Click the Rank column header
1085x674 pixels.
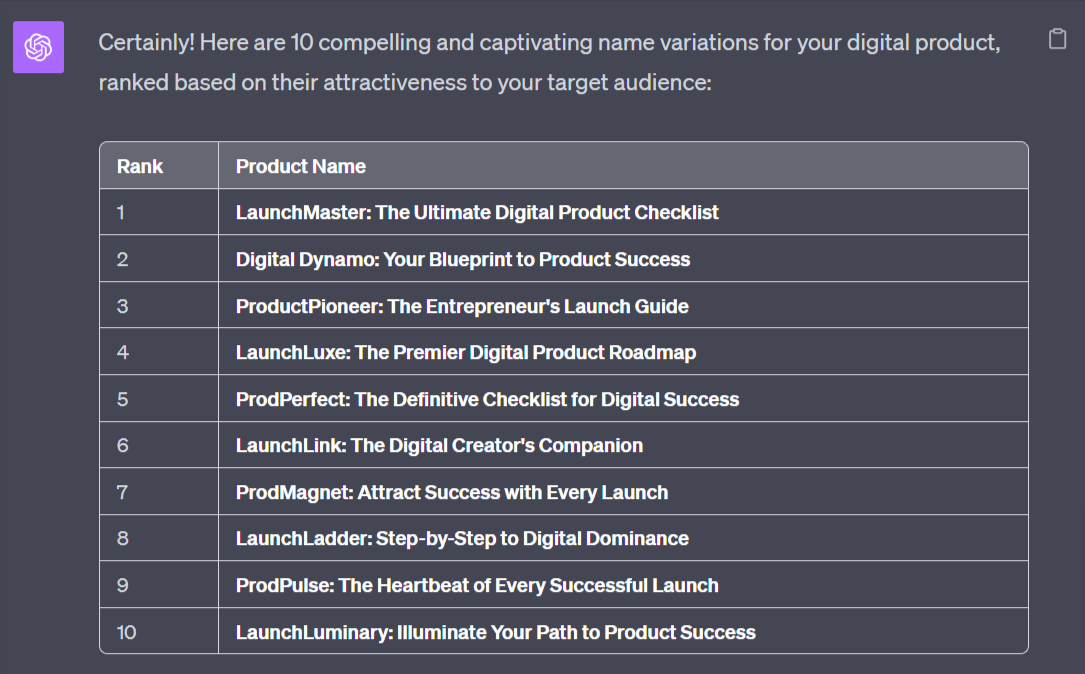tap(140, 166)
